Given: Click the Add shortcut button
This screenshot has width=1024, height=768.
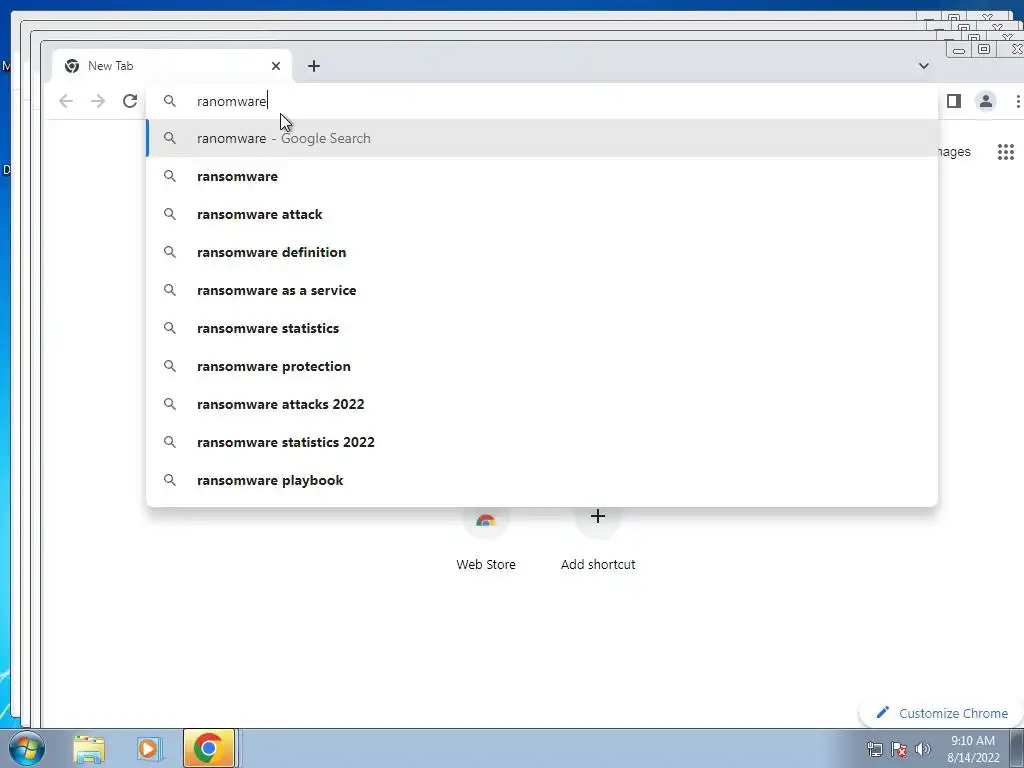Looking at the screenshot, I should pos(598,542).
